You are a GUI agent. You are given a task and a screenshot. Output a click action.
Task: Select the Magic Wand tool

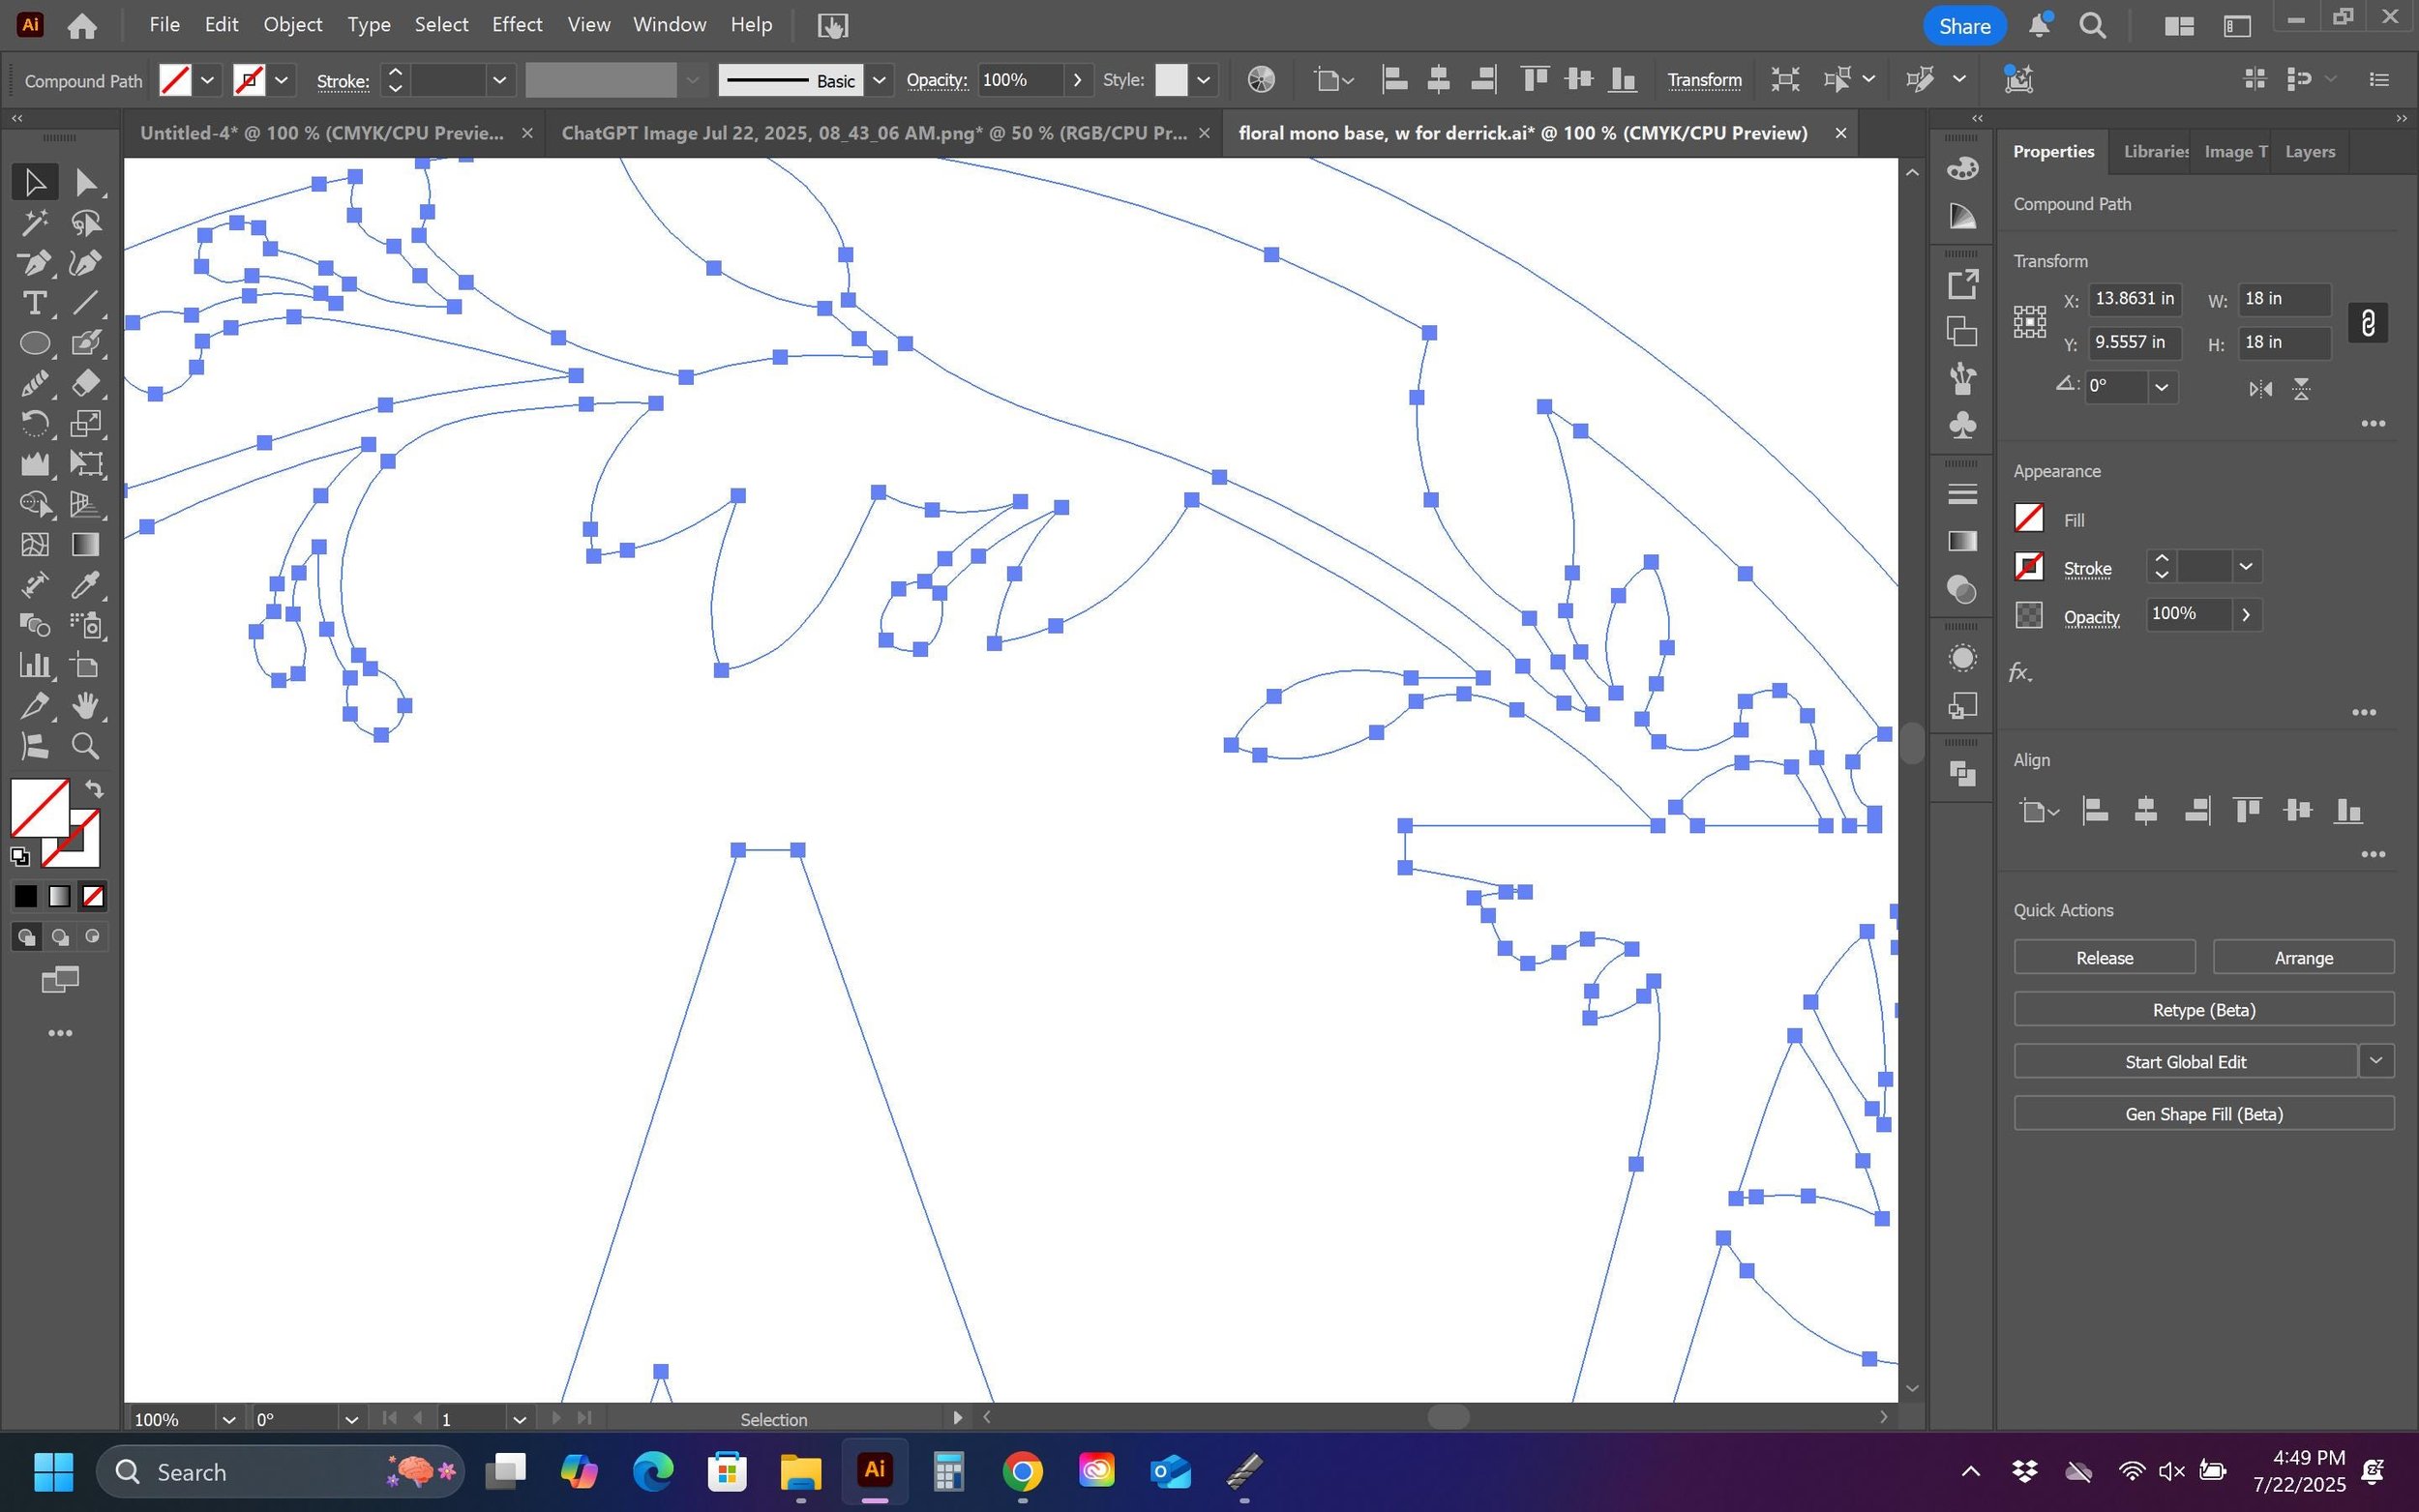point(34,222)
